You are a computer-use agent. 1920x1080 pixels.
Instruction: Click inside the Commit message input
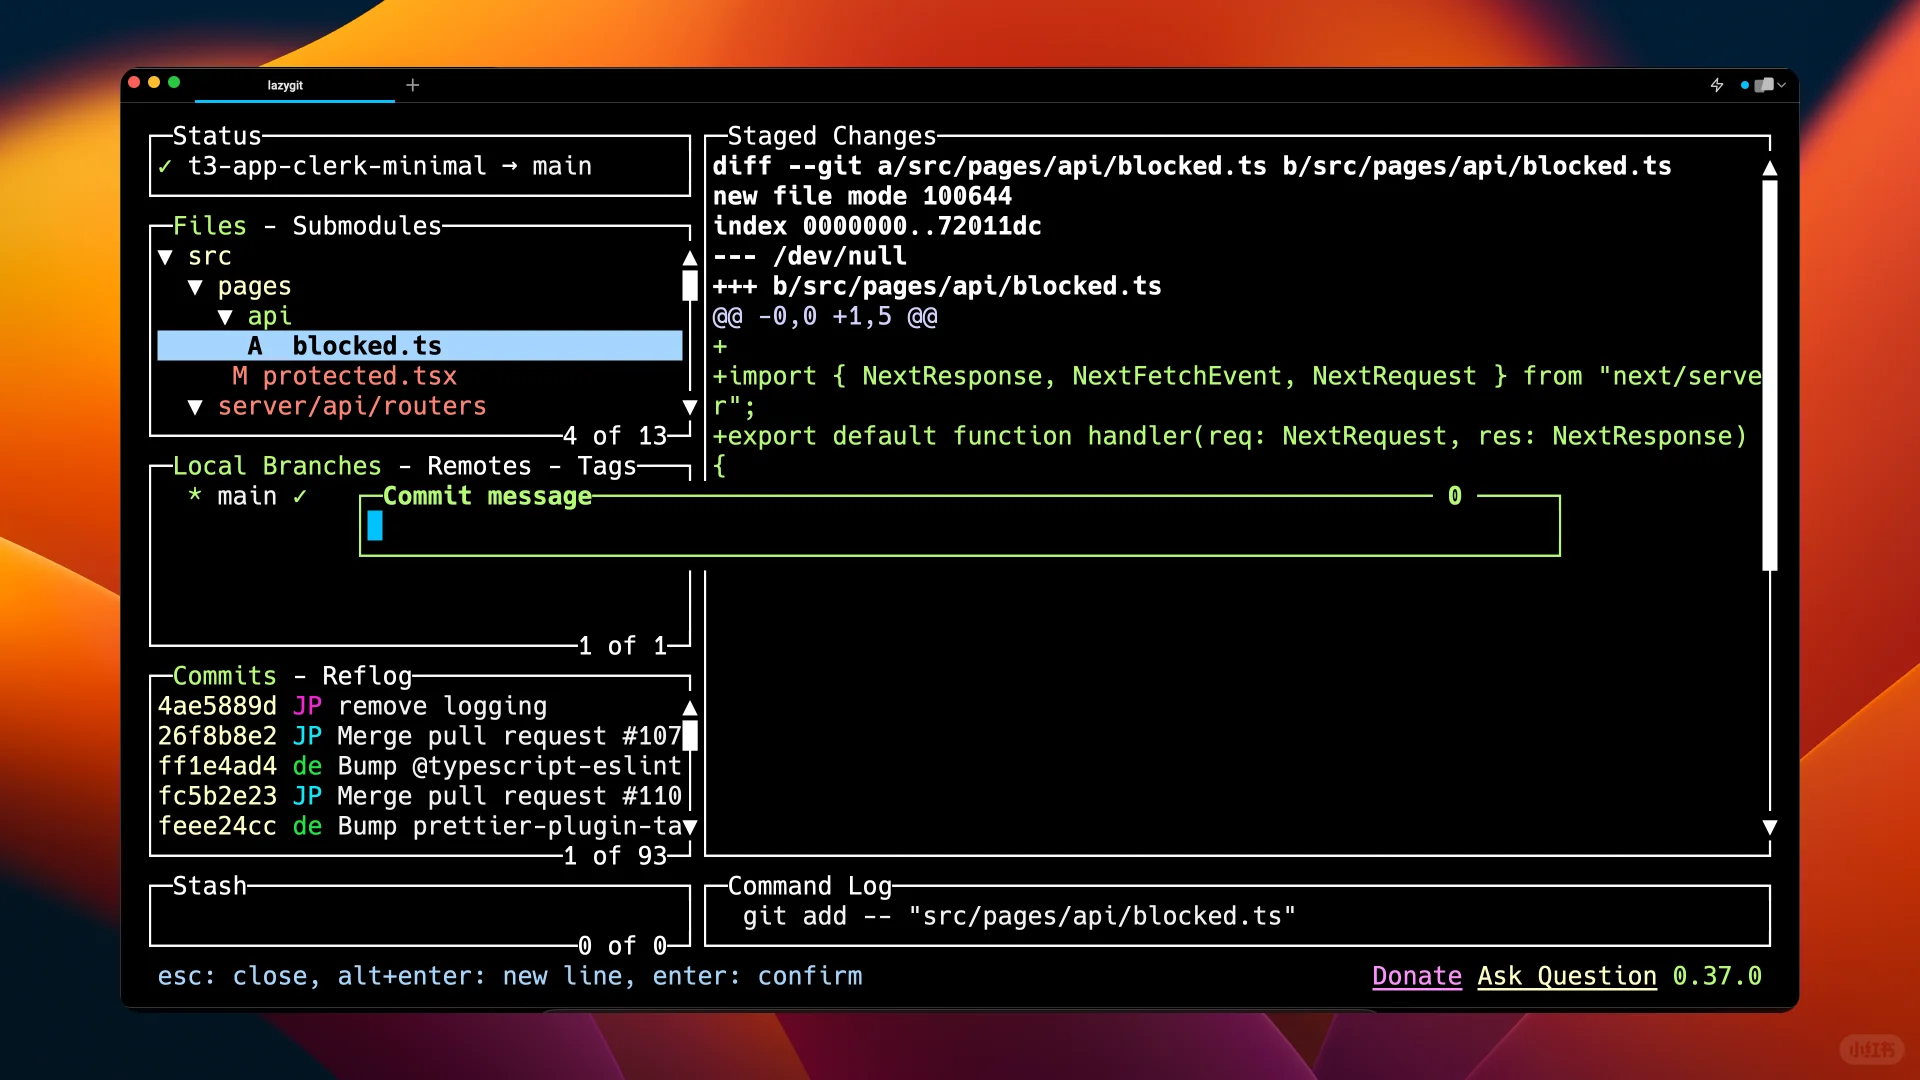click(960, 526)
